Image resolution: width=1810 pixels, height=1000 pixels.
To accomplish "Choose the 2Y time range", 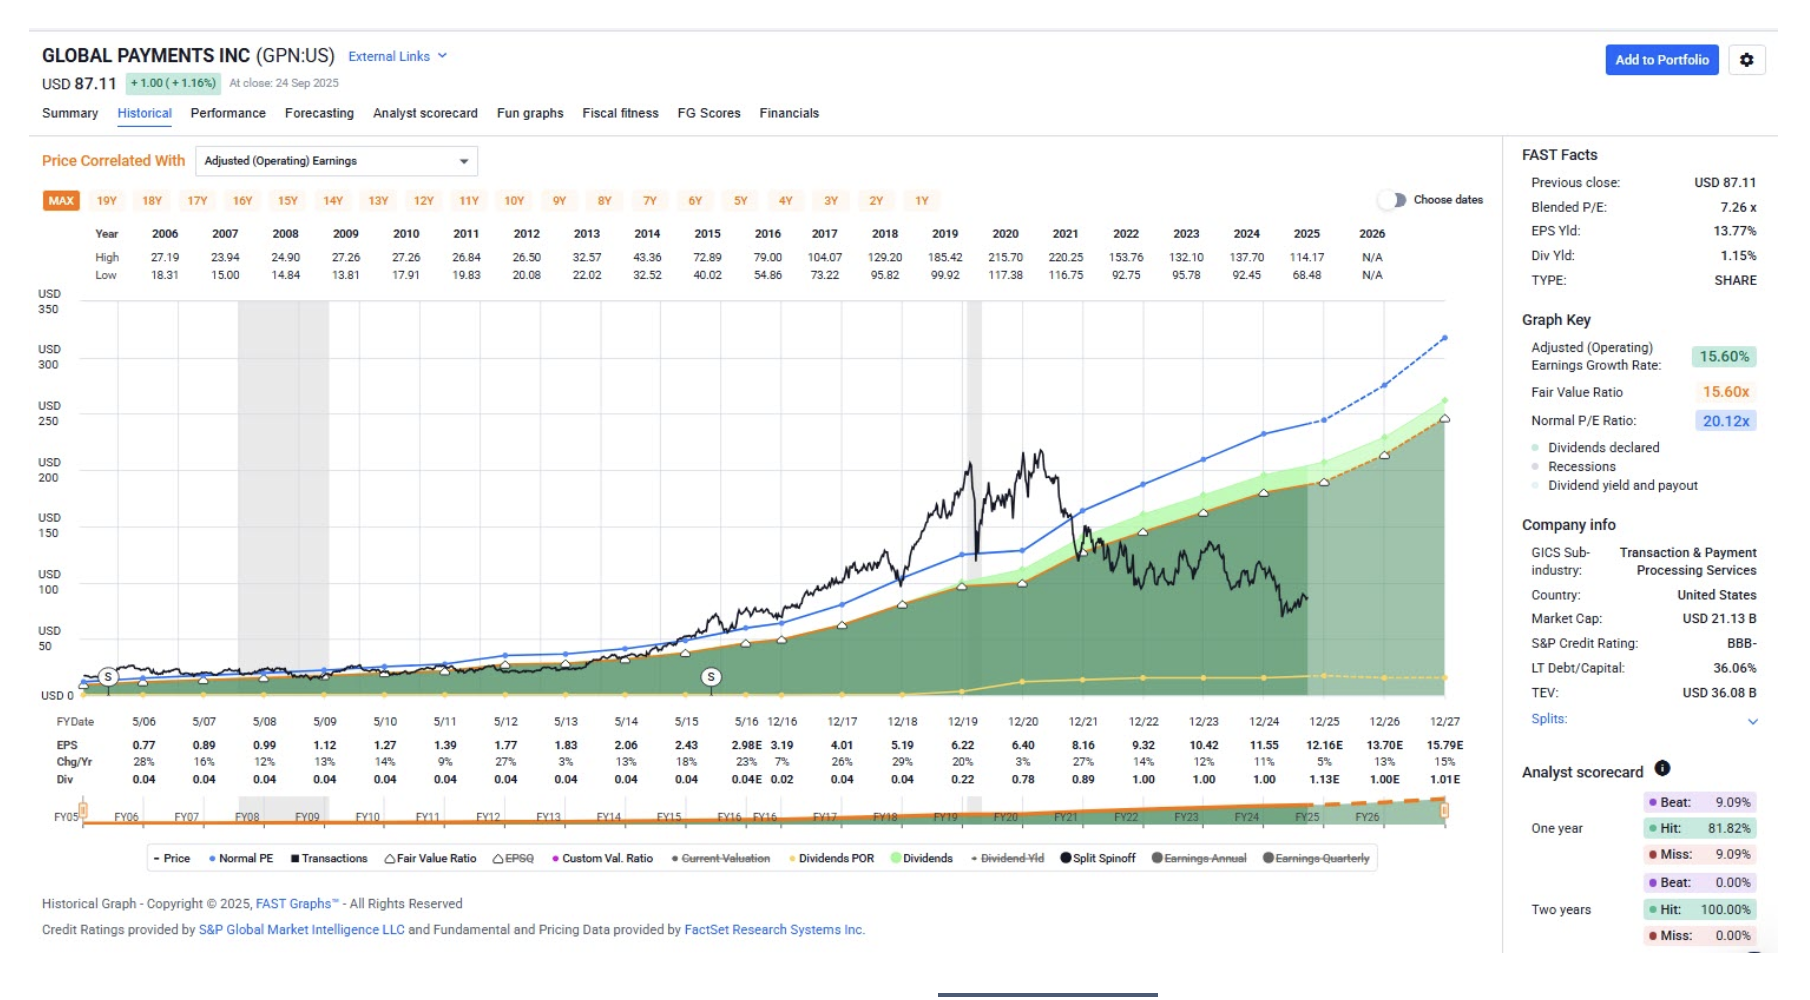I will (x=876, y=201).
